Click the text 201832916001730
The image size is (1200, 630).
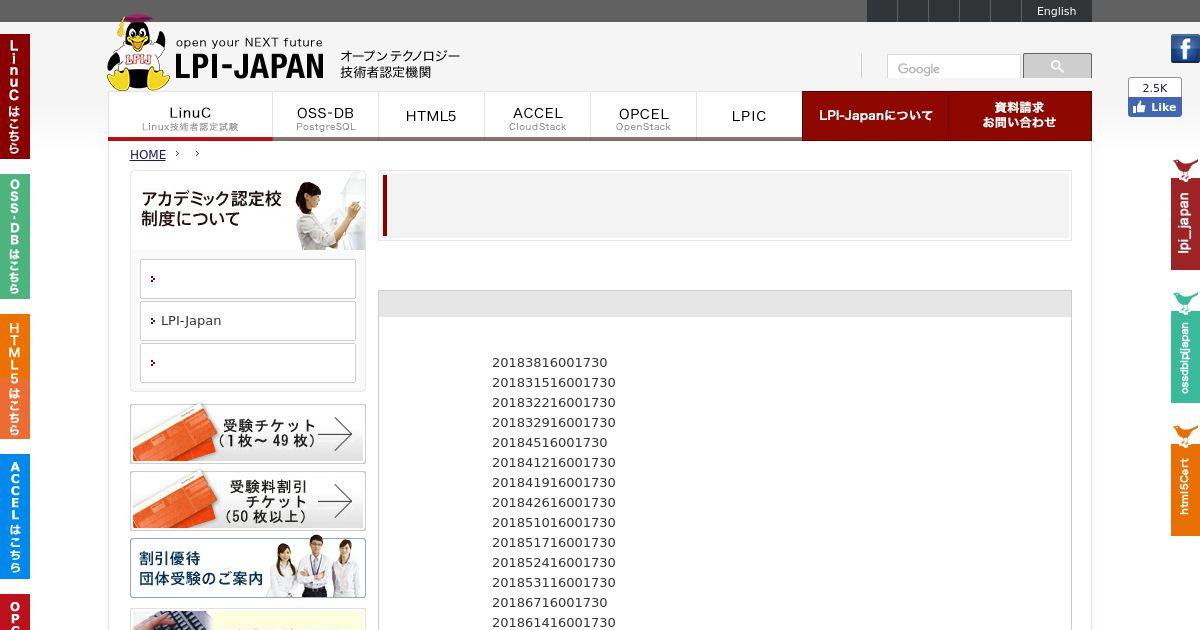(553, 423)
